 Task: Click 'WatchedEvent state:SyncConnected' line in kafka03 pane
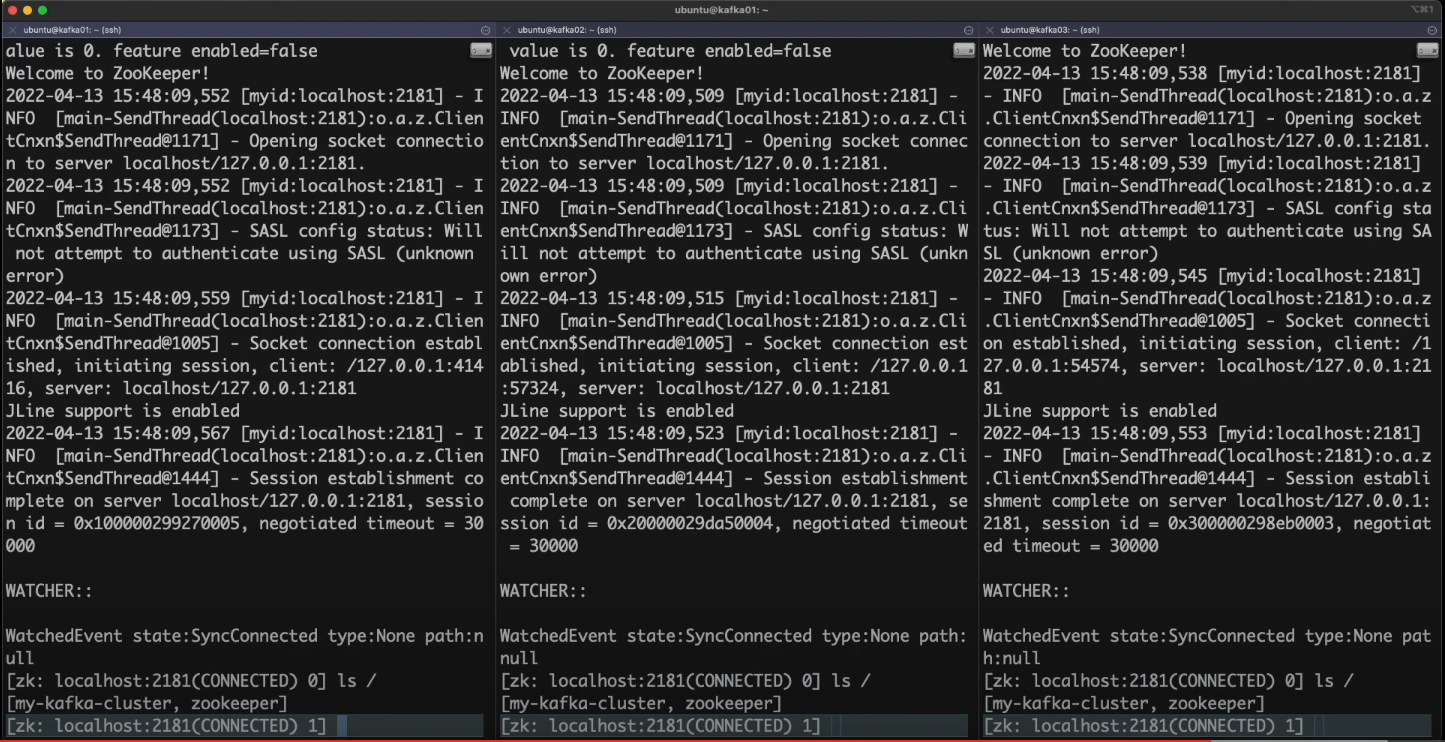coord(1207,636)
